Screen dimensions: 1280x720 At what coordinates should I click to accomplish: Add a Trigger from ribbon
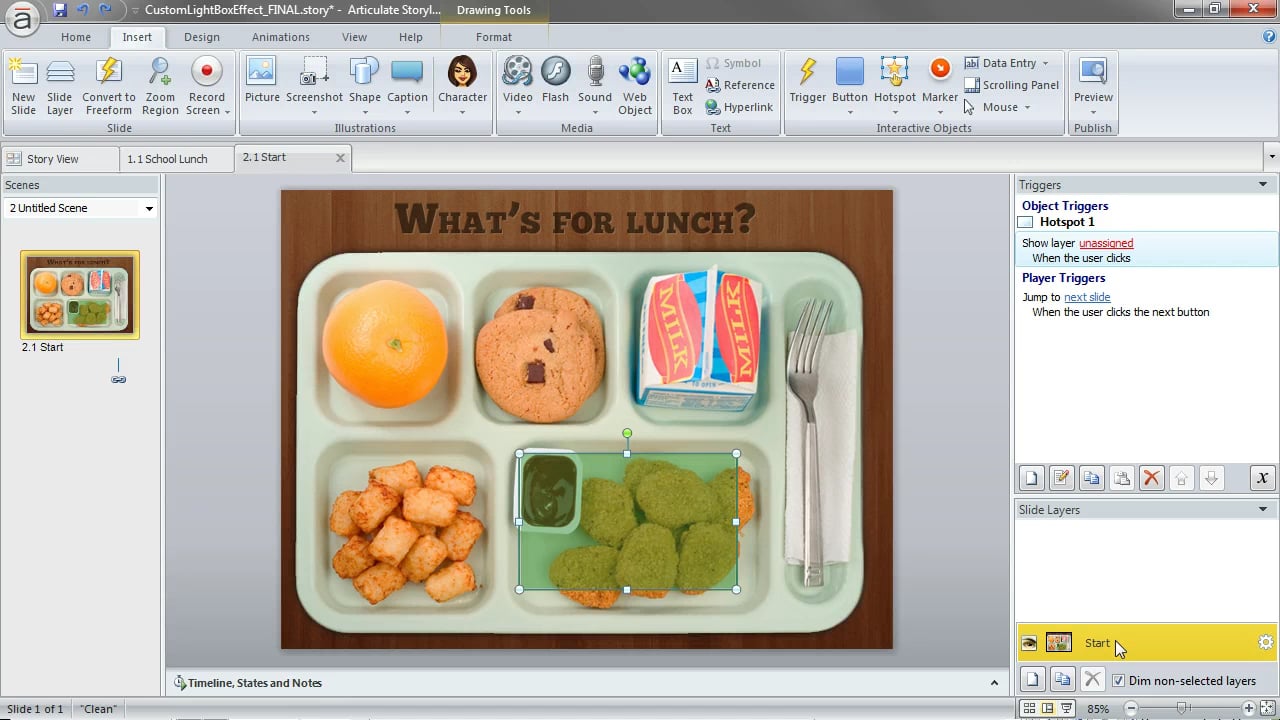click(807, 87)
